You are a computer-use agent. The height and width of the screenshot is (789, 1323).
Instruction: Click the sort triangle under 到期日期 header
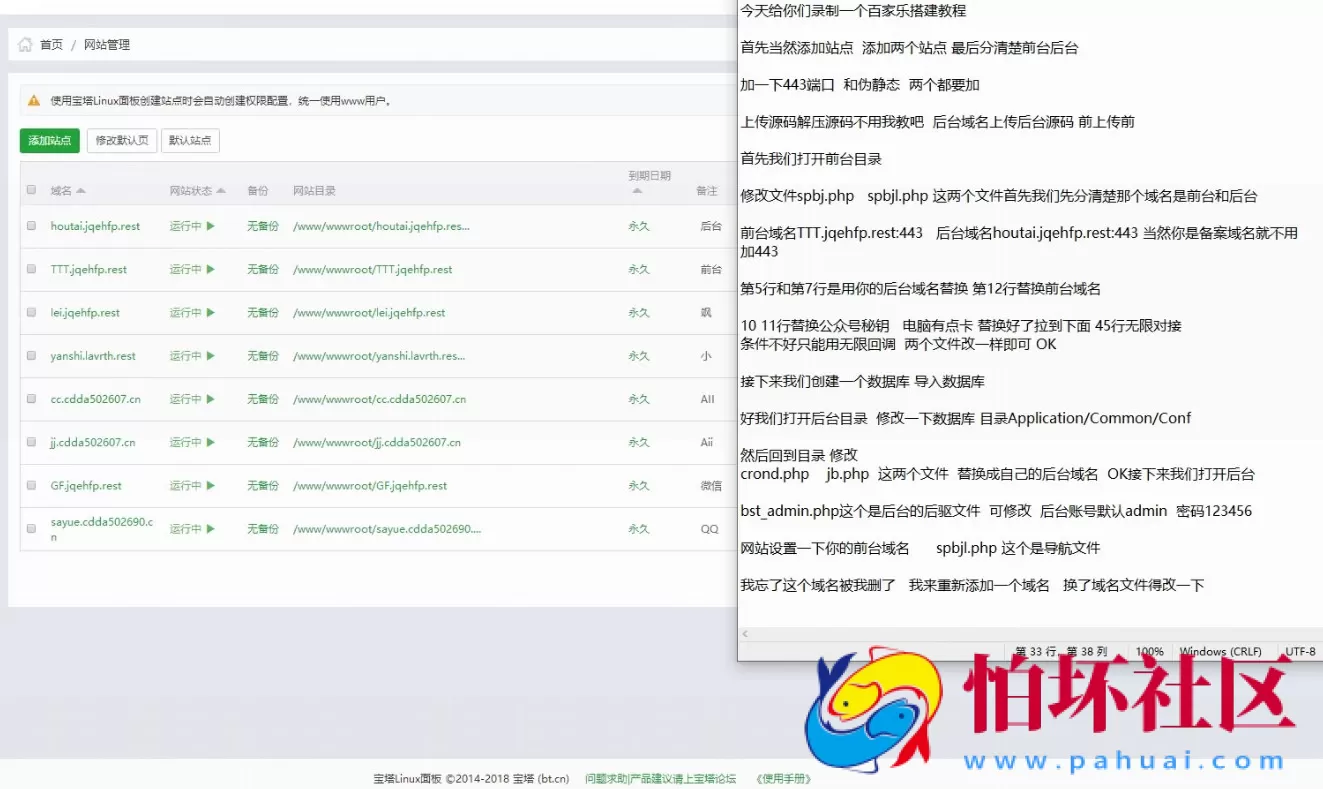pos(639,190)
